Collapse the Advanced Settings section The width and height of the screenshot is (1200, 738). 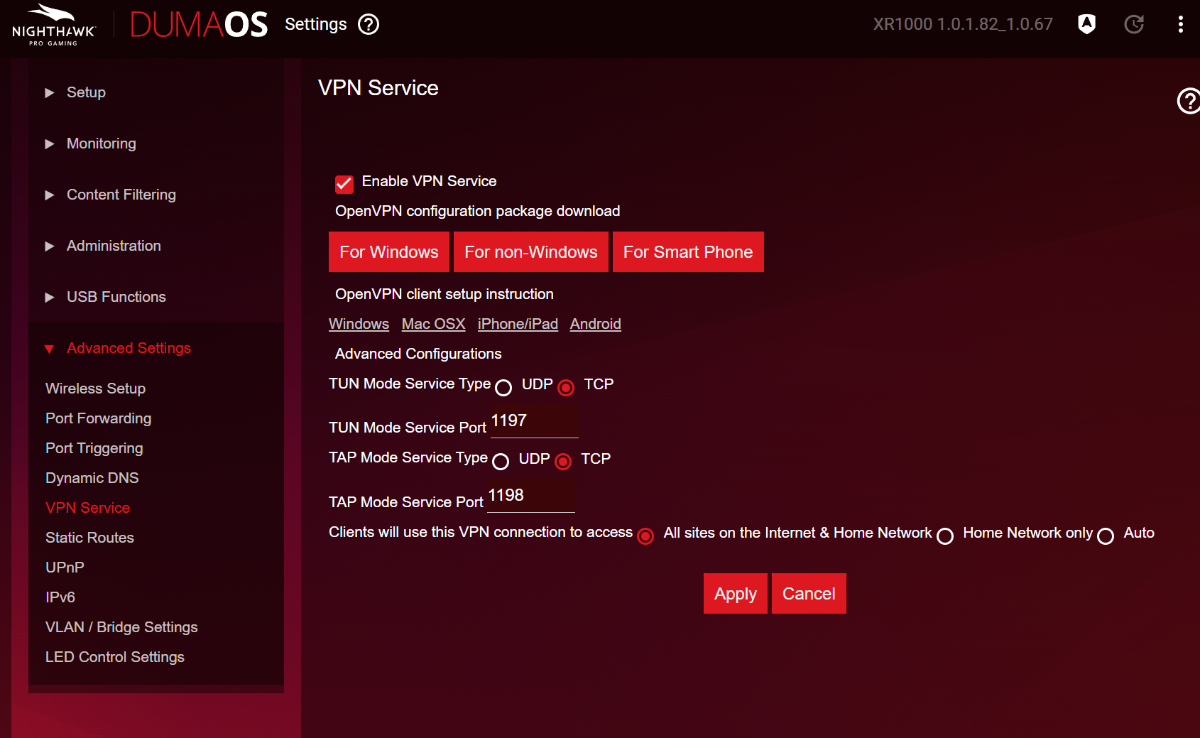(128, 348)
